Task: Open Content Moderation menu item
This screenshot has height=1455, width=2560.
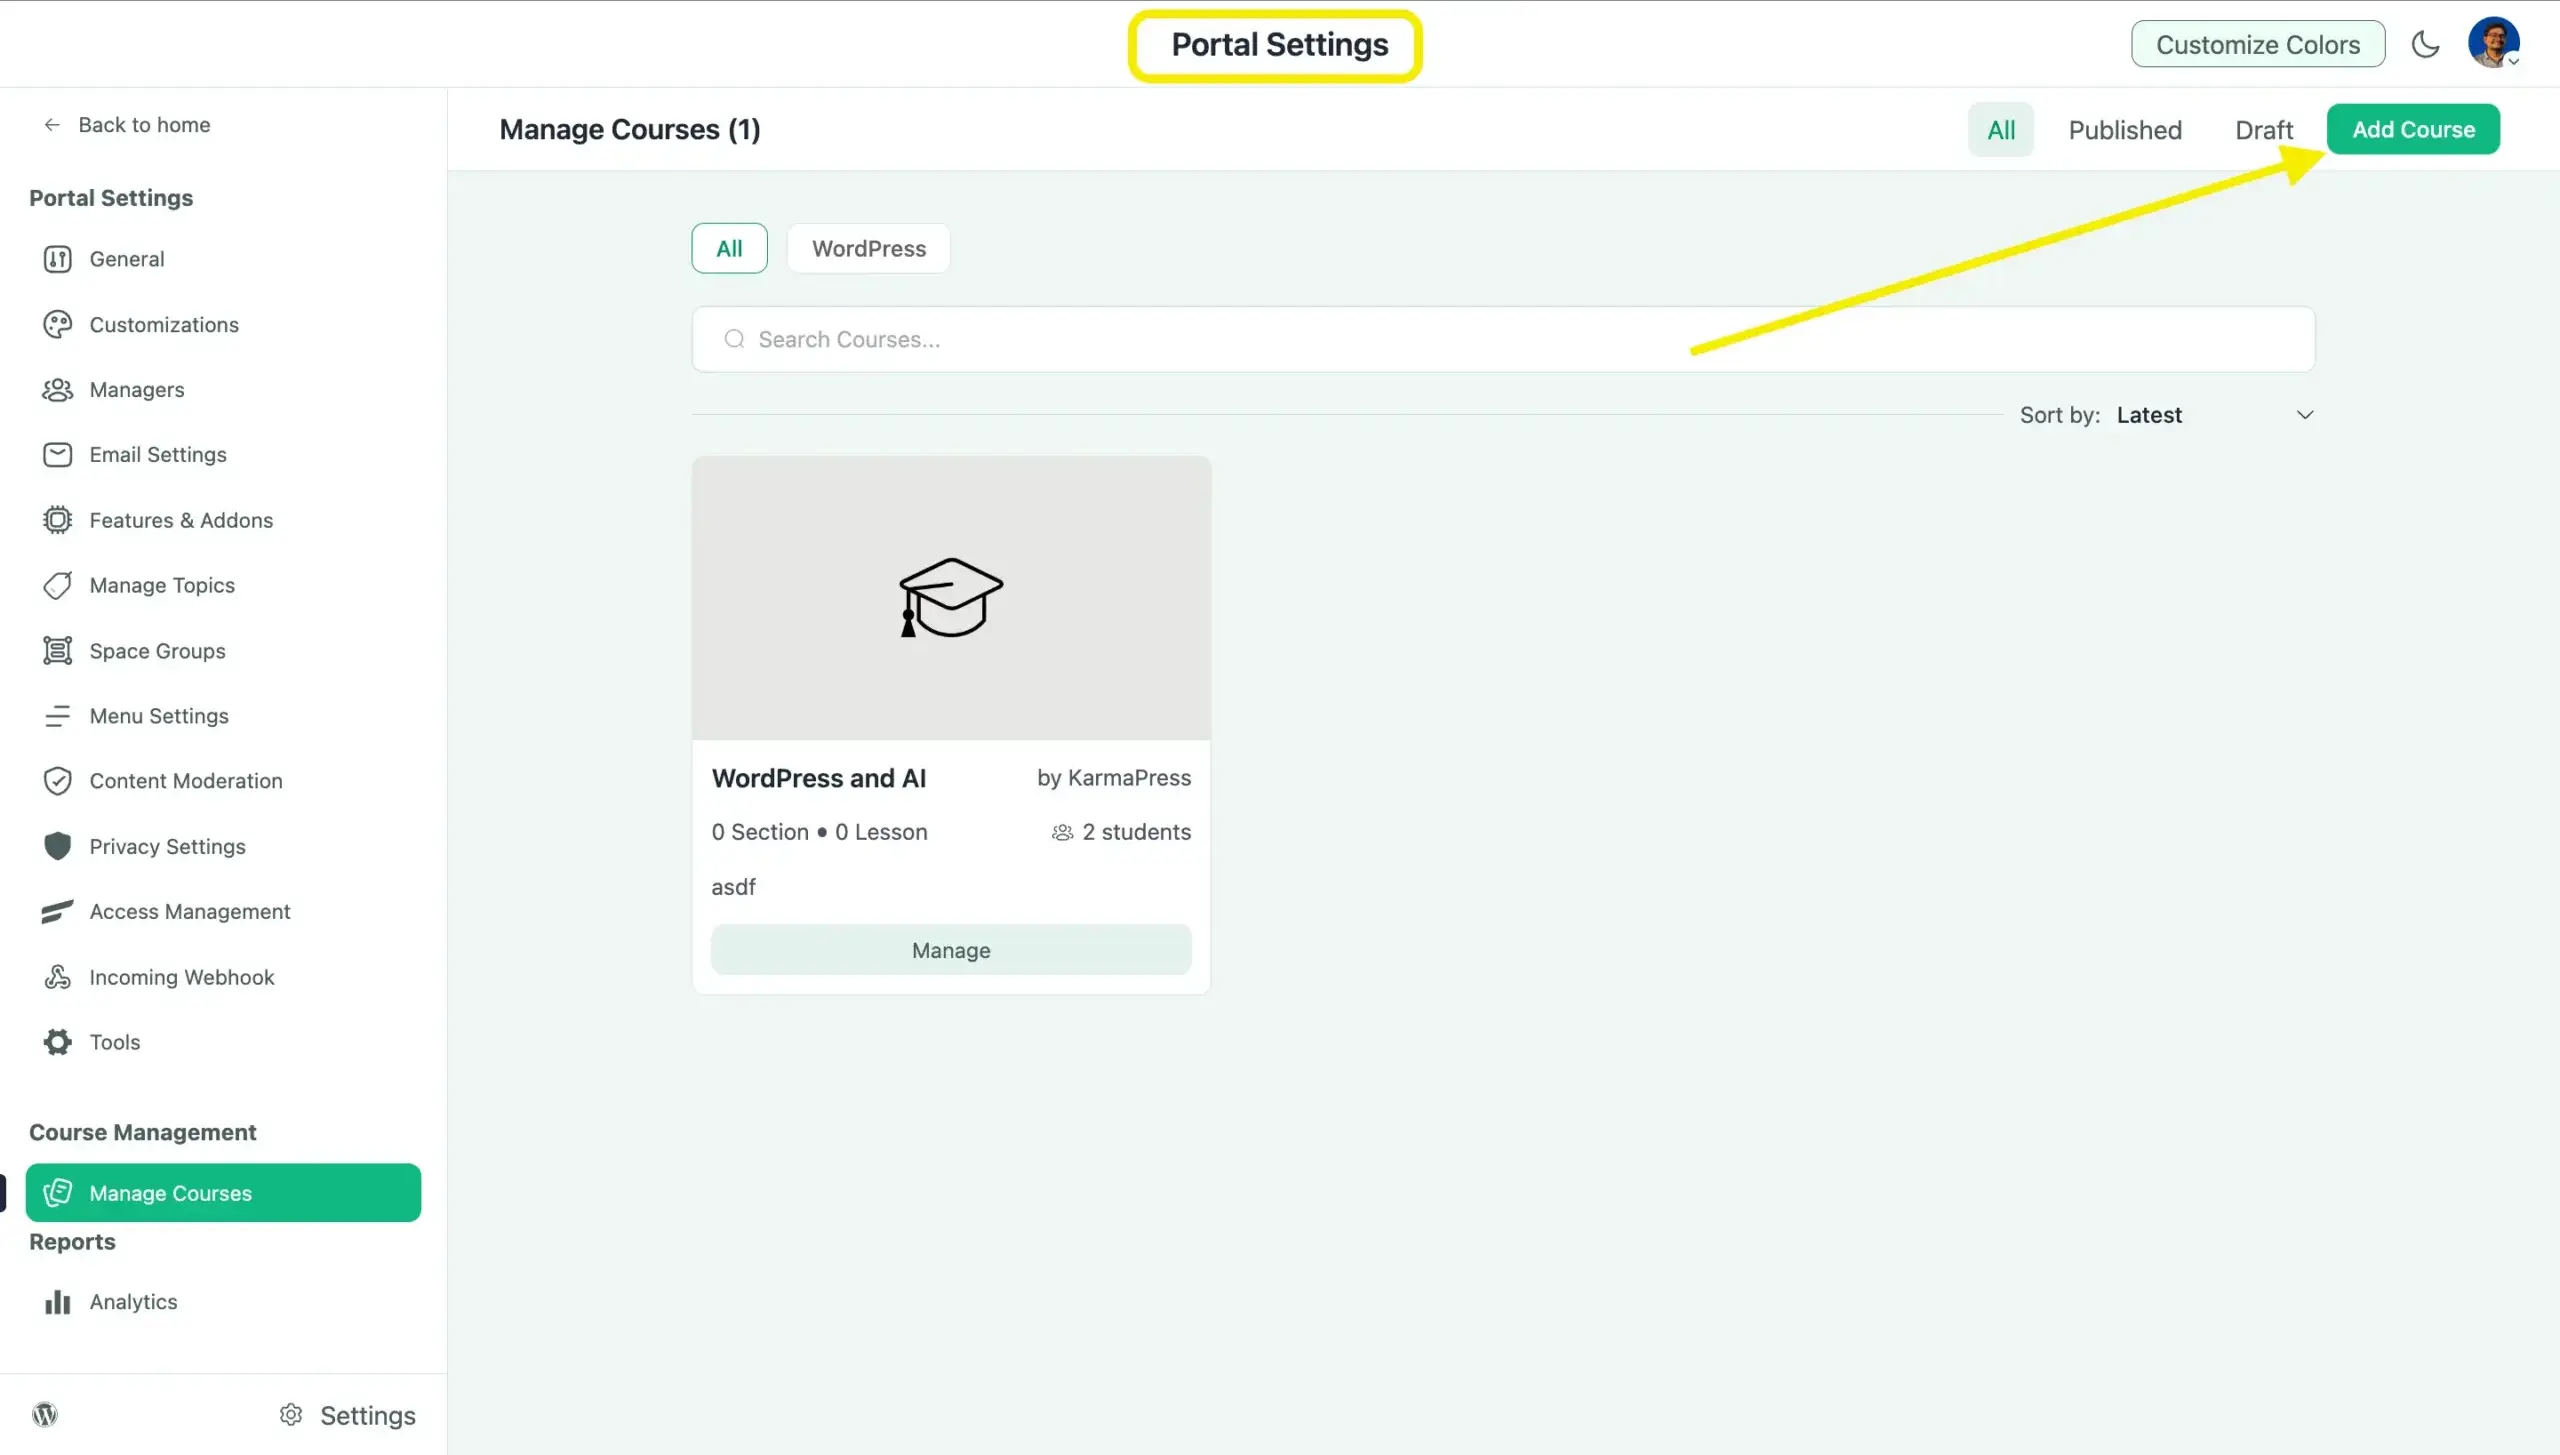Action: click(x=223, y=781)
